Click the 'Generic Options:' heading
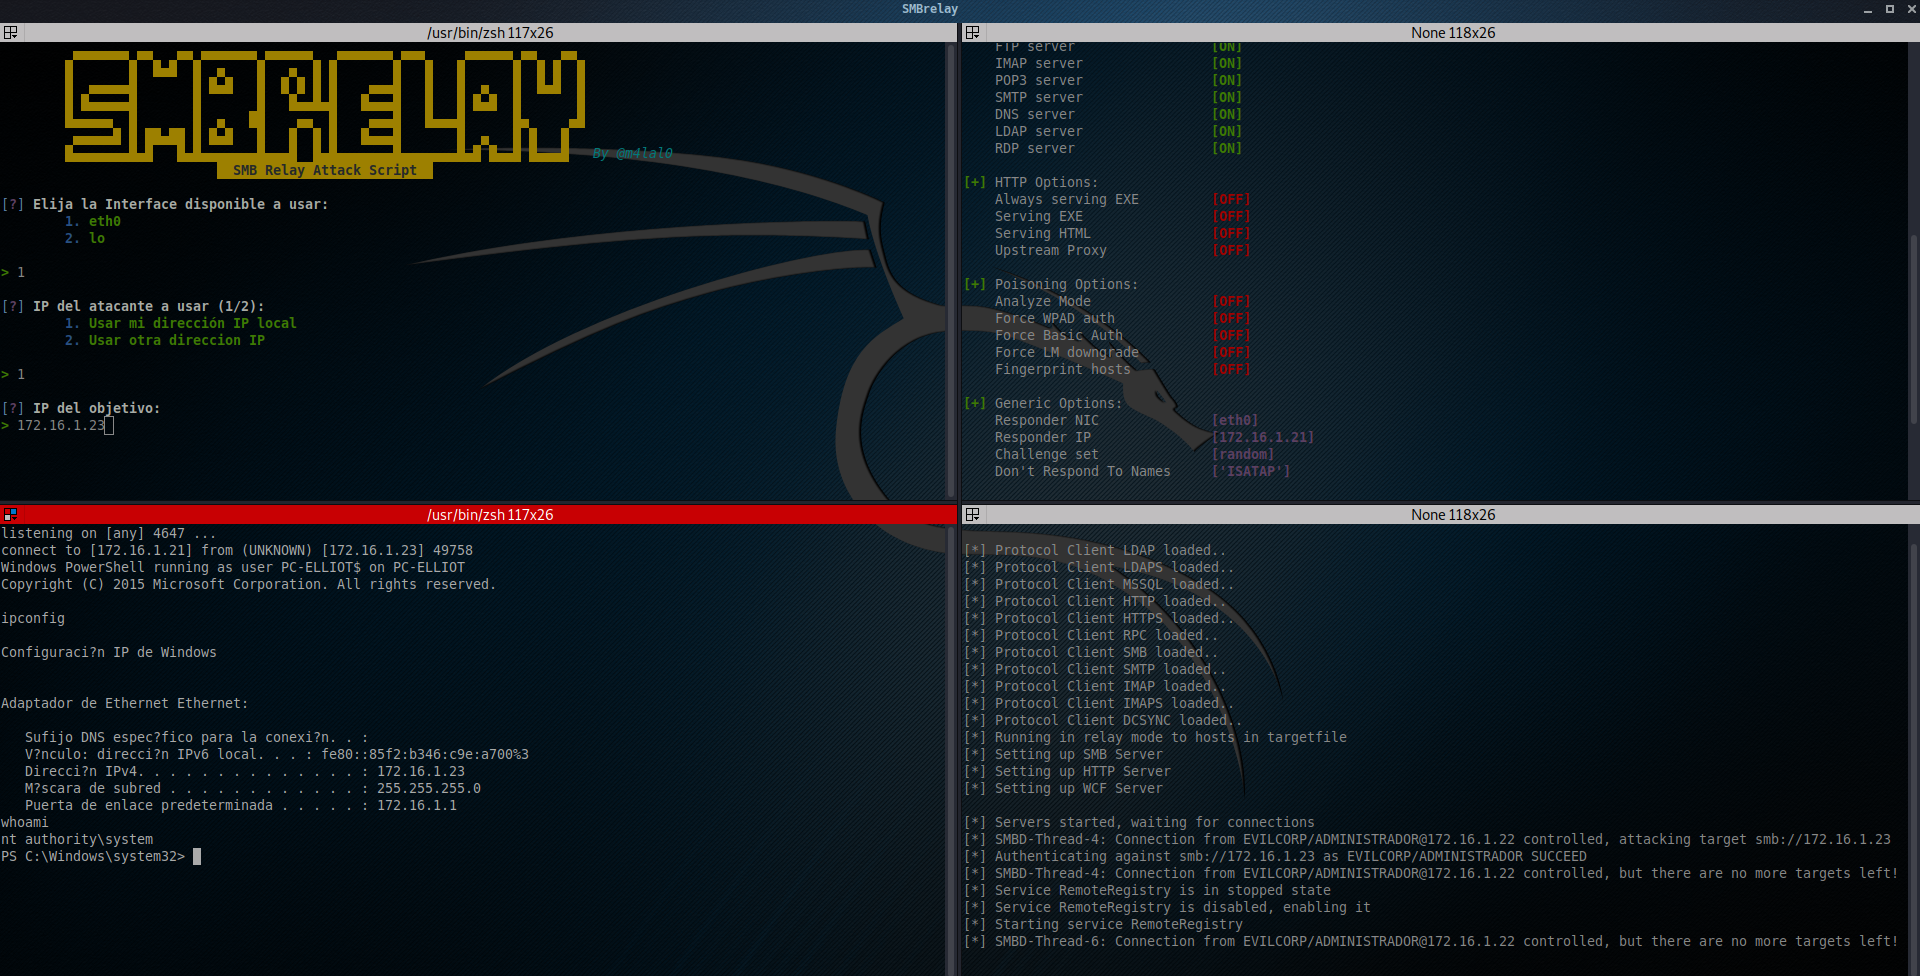The width and height of the screenshot is (1920, 976). (x=1058, y=404)
